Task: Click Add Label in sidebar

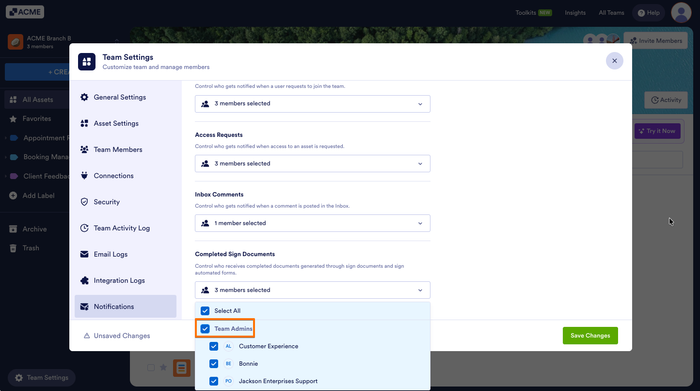Action: click(37, 196)
